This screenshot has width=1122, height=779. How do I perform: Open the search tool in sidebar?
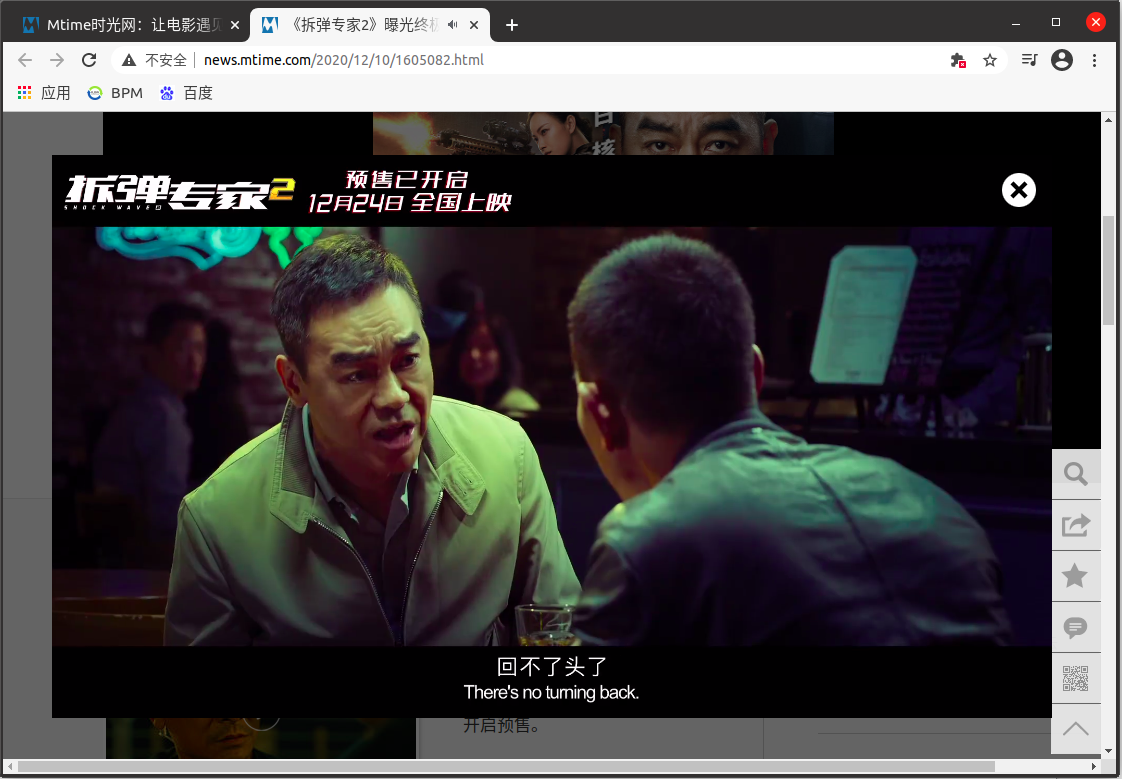1075,474
